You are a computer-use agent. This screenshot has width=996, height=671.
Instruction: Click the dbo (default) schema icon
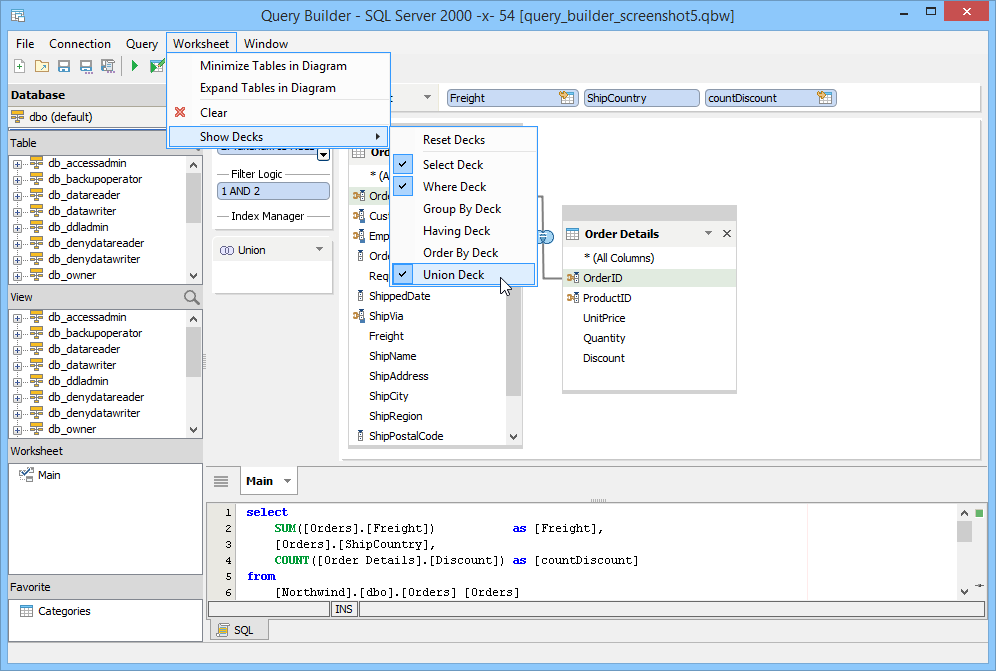tap(18, 117)
